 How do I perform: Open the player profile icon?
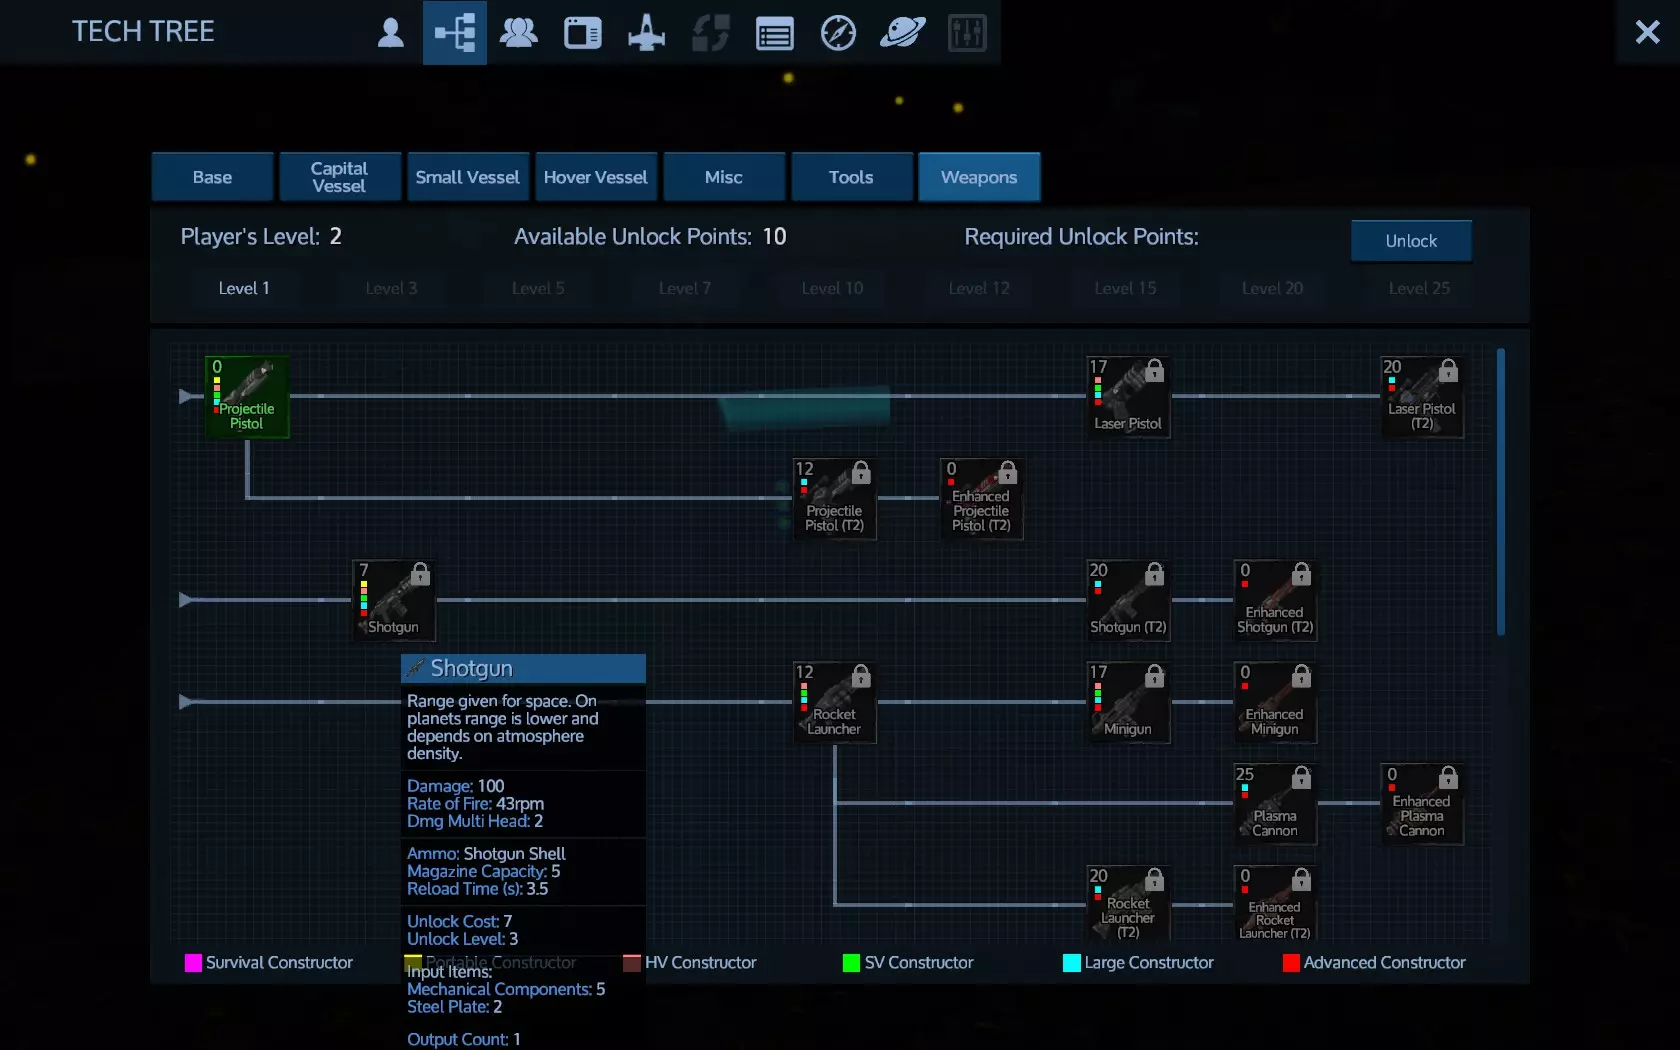(391, 33)
